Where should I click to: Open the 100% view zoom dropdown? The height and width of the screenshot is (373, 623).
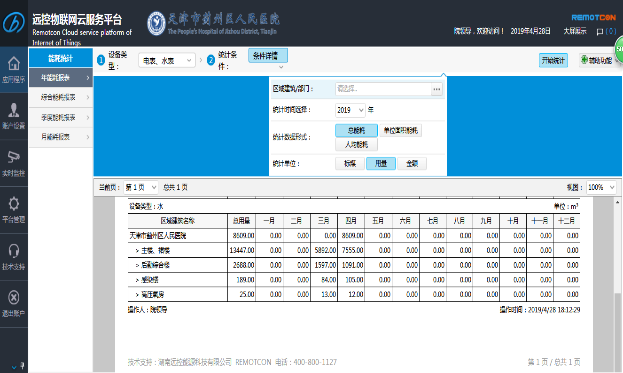click(x=601, y=187)
